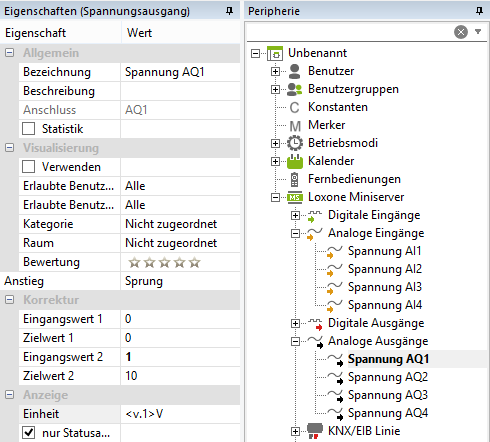Viewport: 490px width, 442px height.
Task: Select the Merker tree label
Action: pyautogui.click(x=326, y=125)
